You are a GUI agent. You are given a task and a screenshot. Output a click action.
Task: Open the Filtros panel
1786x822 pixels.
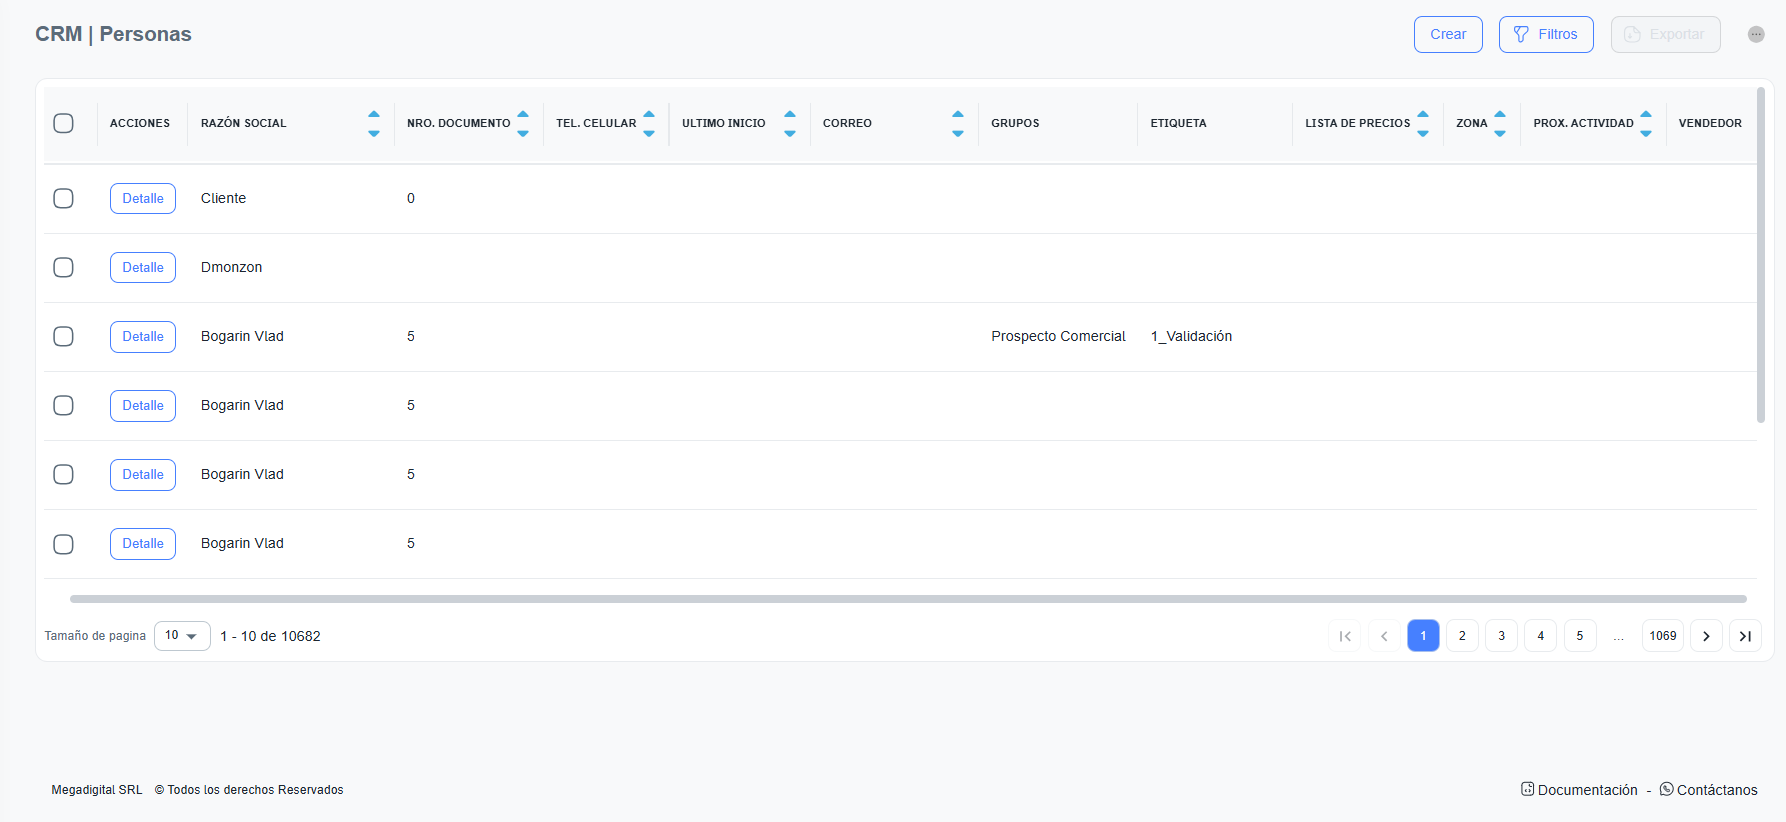pos(1545,34)
